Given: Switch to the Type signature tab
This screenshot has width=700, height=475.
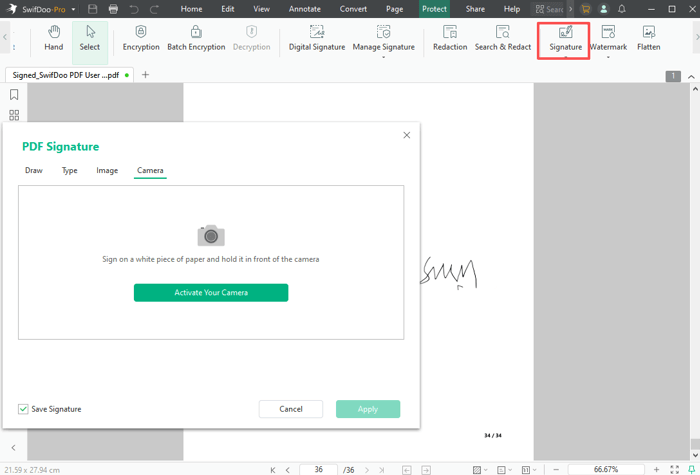Looking at the screenshot, I should click(x=69, y=171).
